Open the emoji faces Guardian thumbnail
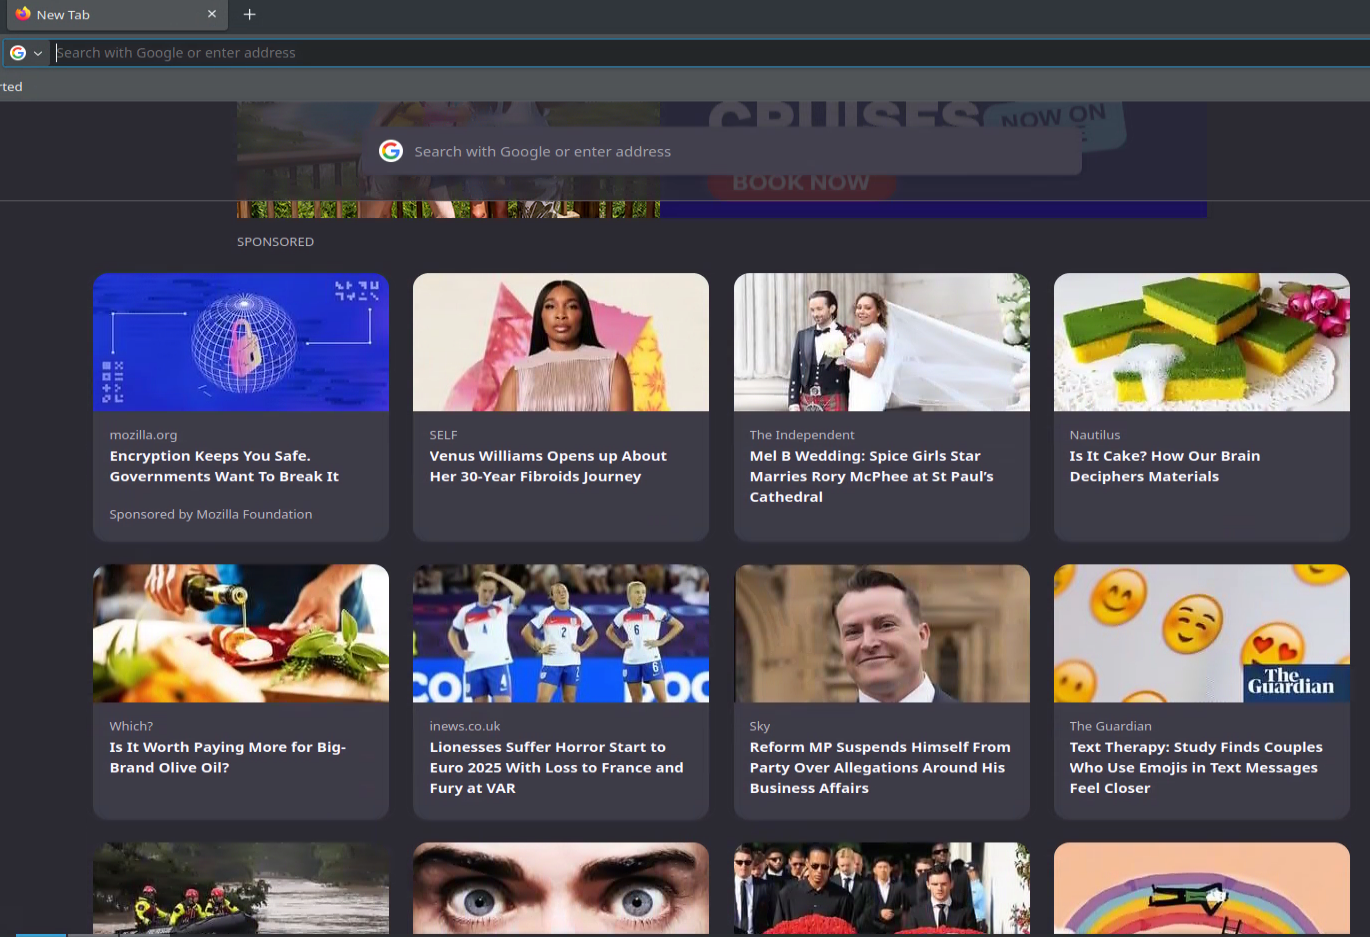This screenshot has height=937, width=1370. pyautogui.click(x=1202, y=633)
